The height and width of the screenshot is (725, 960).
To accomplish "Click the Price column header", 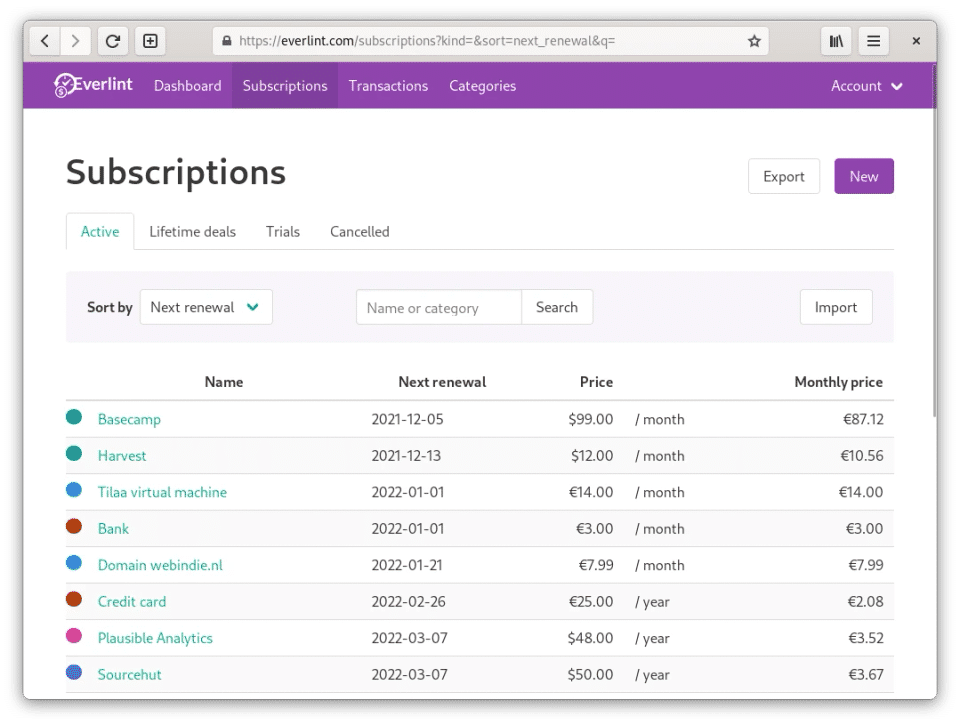I will coord(596,382).
